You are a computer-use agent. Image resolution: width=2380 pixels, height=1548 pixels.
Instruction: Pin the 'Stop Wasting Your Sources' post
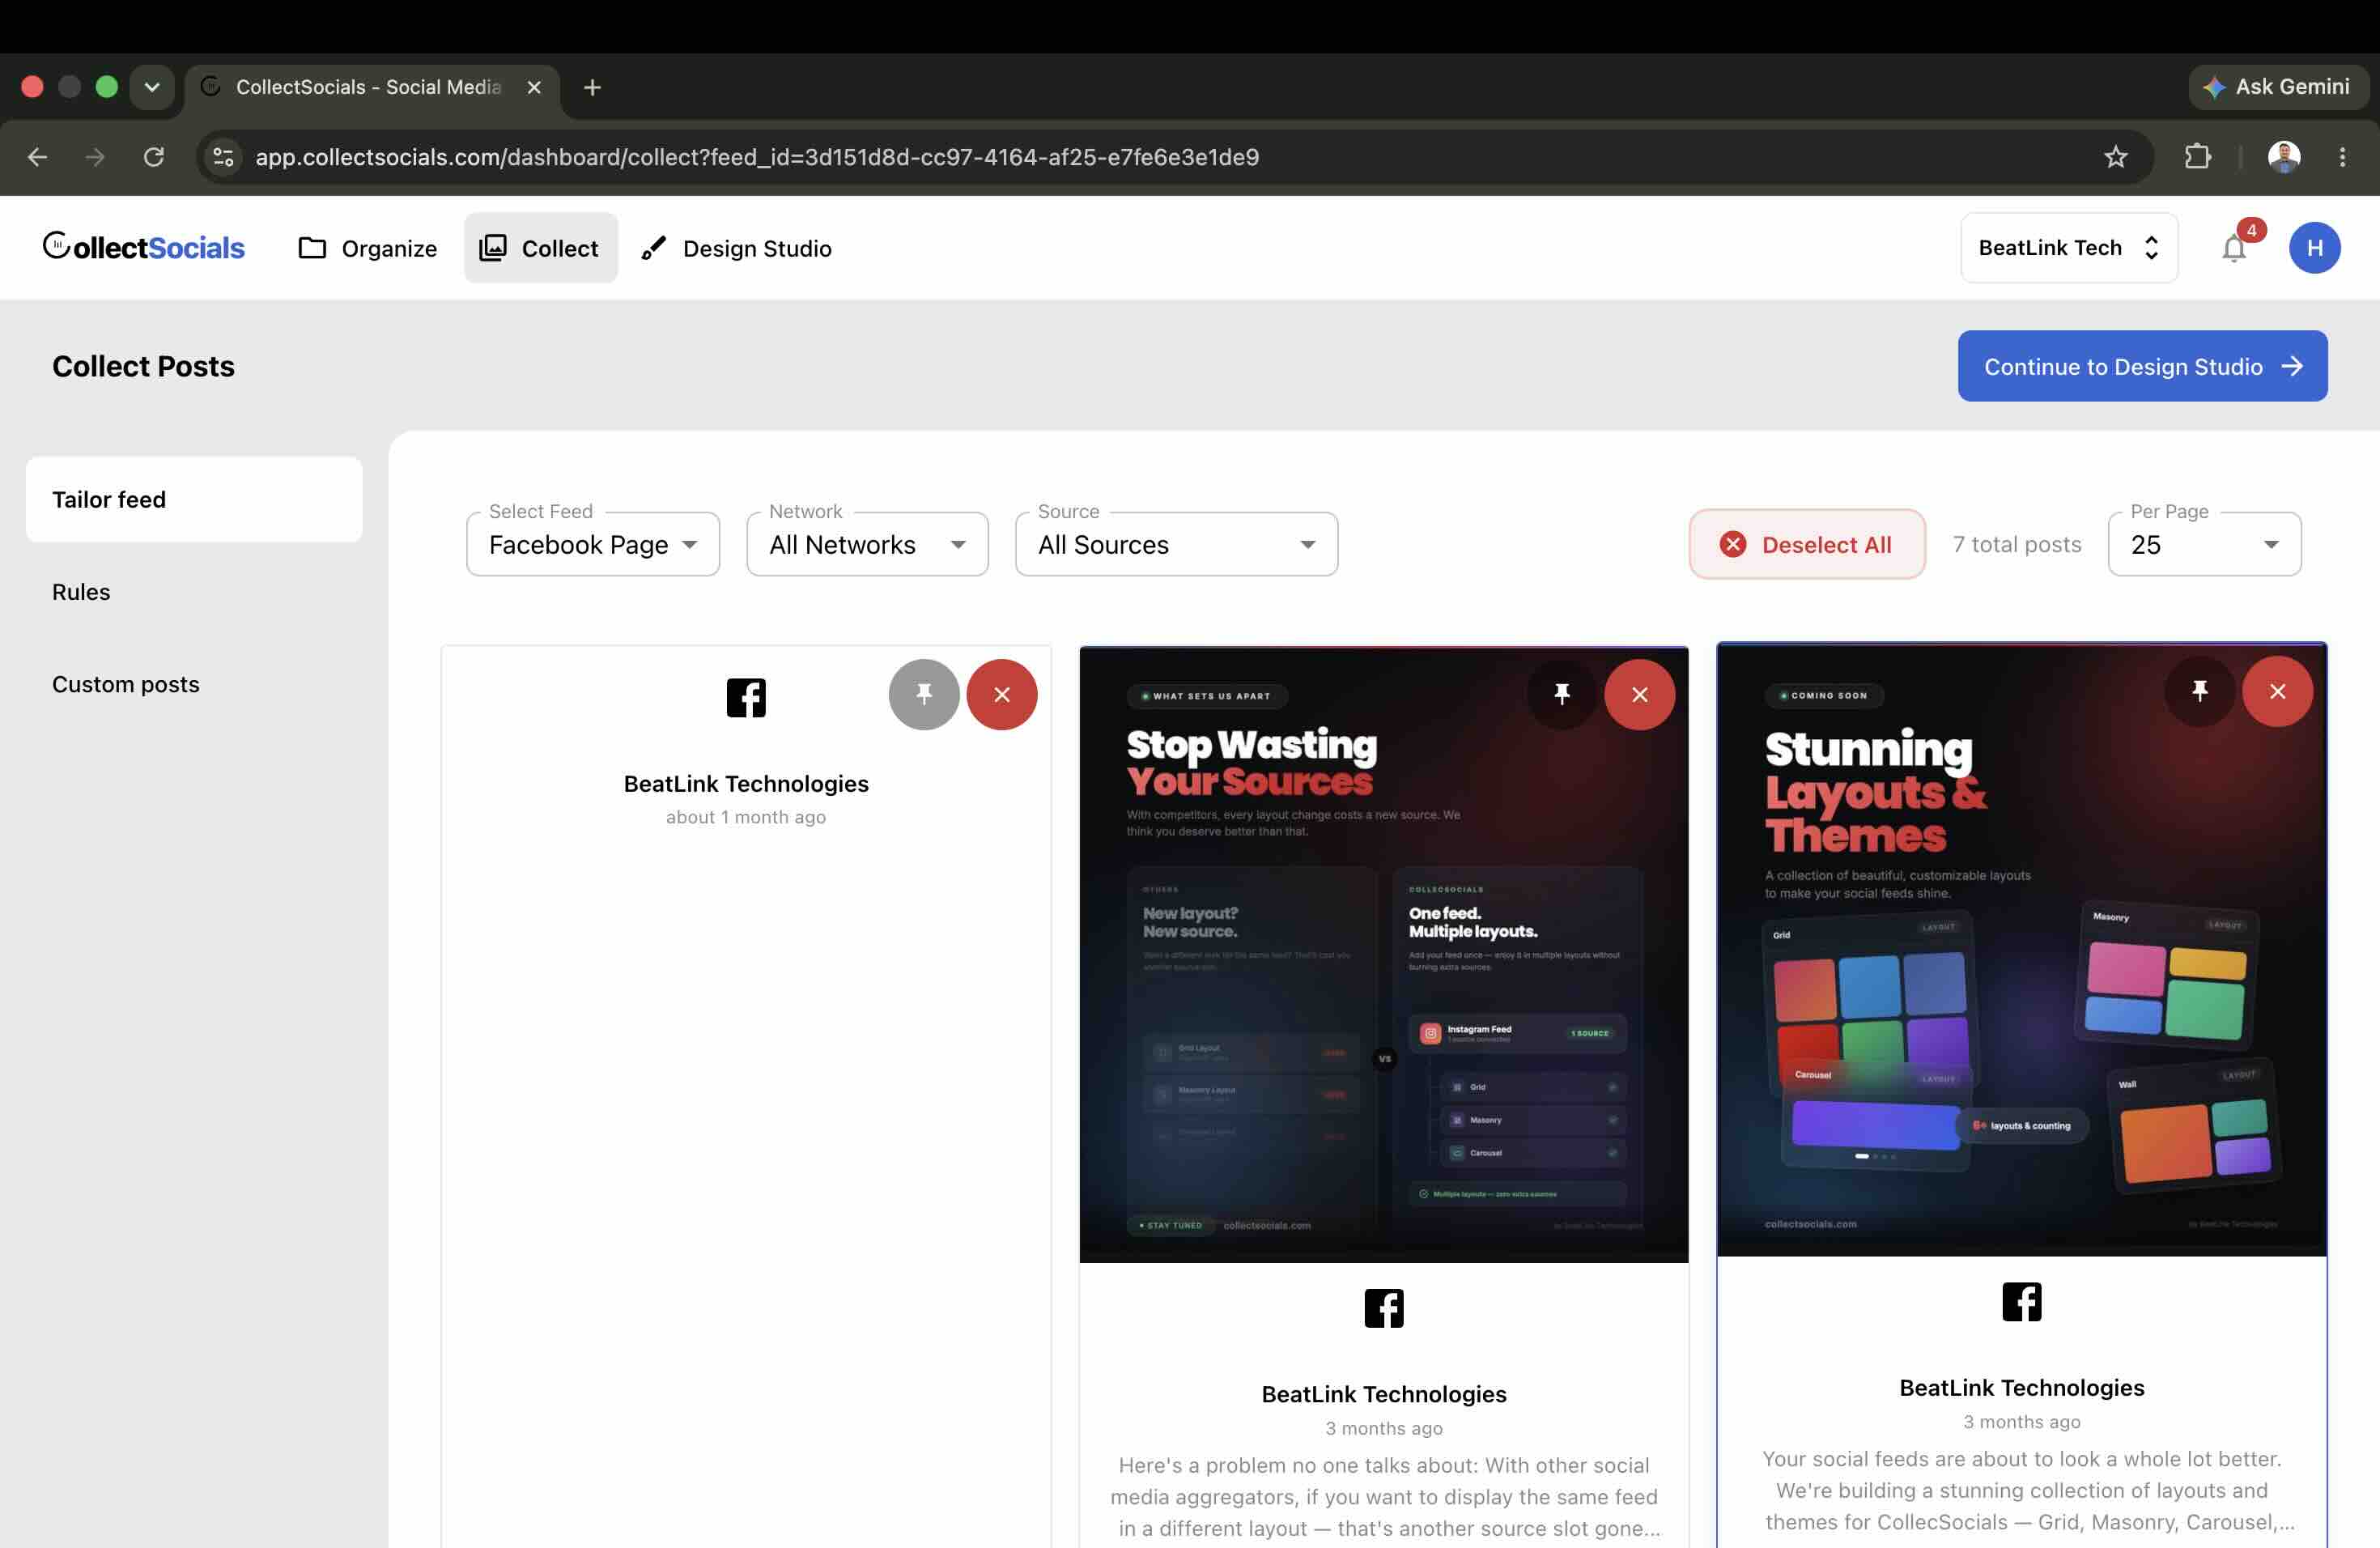pos(1561,694)
